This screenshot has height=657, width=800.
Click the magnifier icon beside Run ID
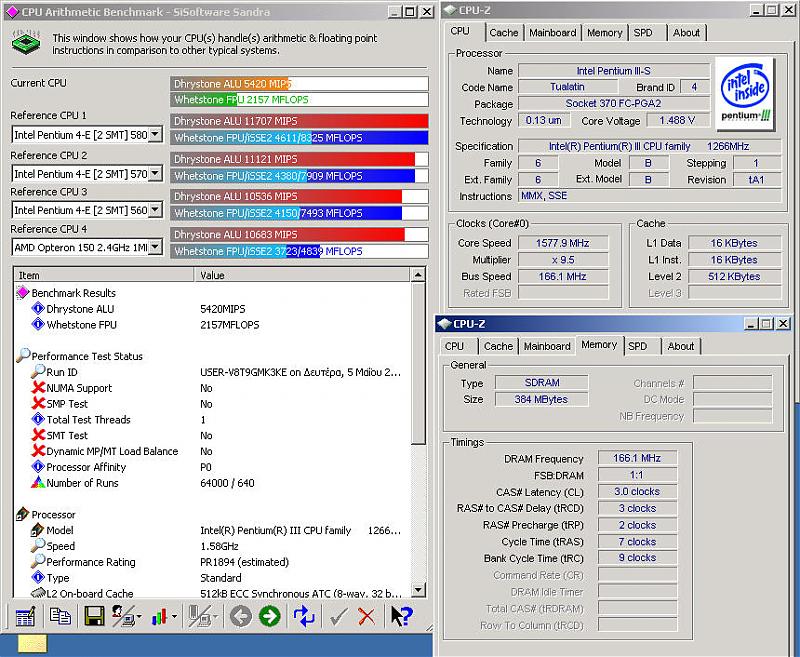click(x=38, y=371)
